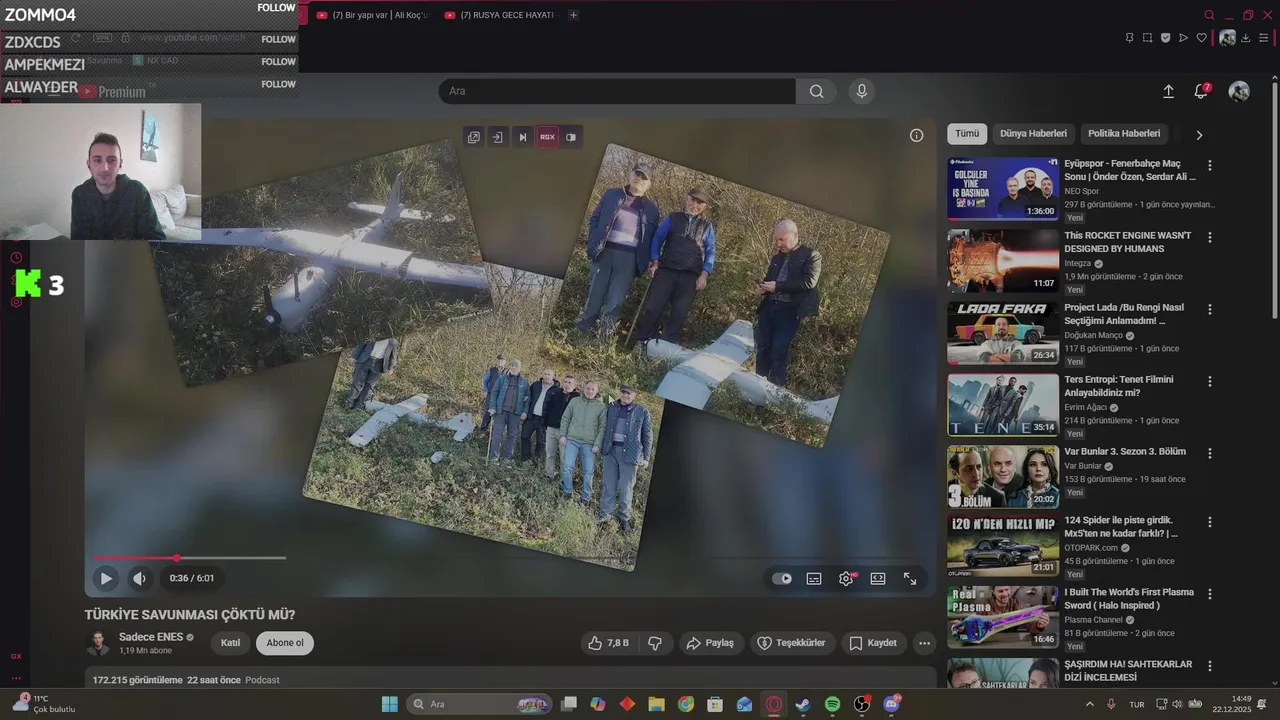The image size is (1280, 720).
Task: Open File Explorer from taskbar
Action: [x=656, y=704]
